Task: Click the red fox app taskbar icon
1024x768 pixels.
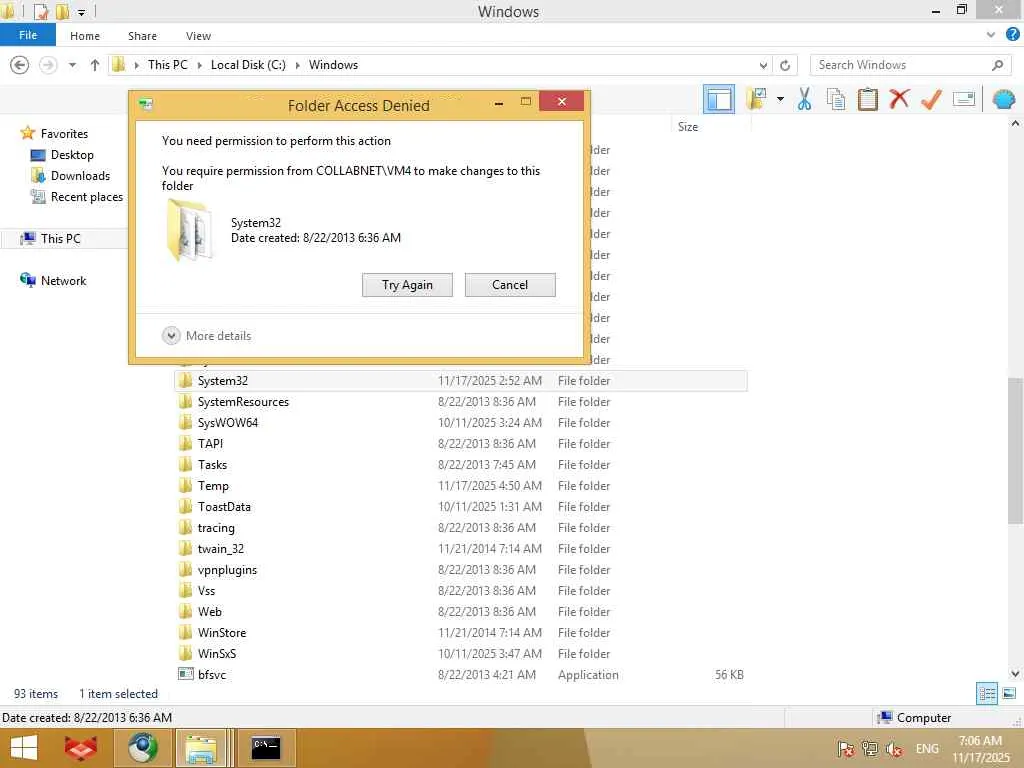Action: (80, 748)
